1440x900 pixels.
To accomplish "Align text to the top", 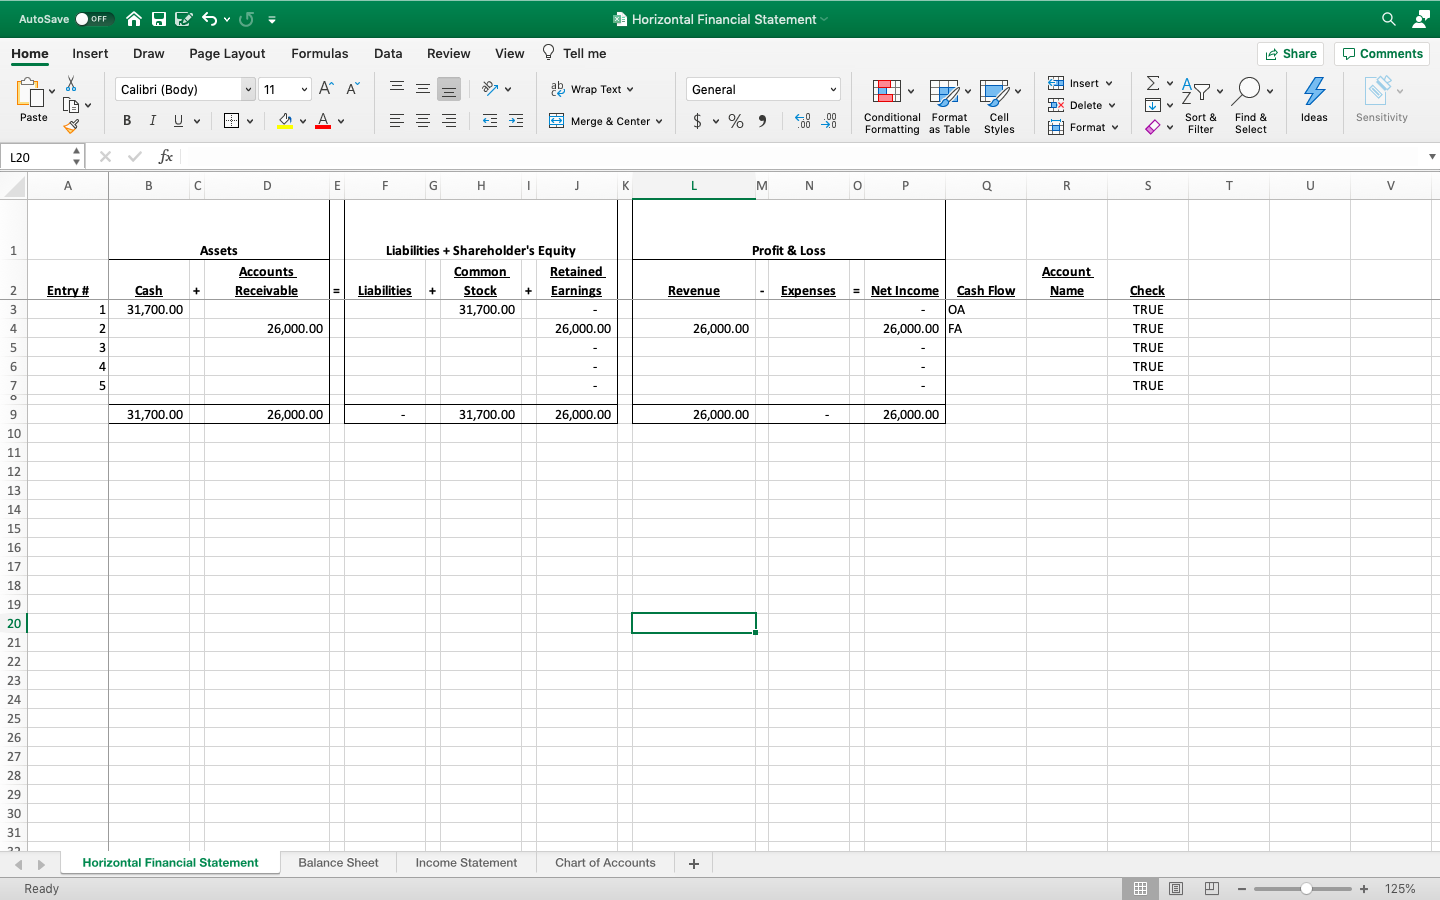I will (397, 89).
